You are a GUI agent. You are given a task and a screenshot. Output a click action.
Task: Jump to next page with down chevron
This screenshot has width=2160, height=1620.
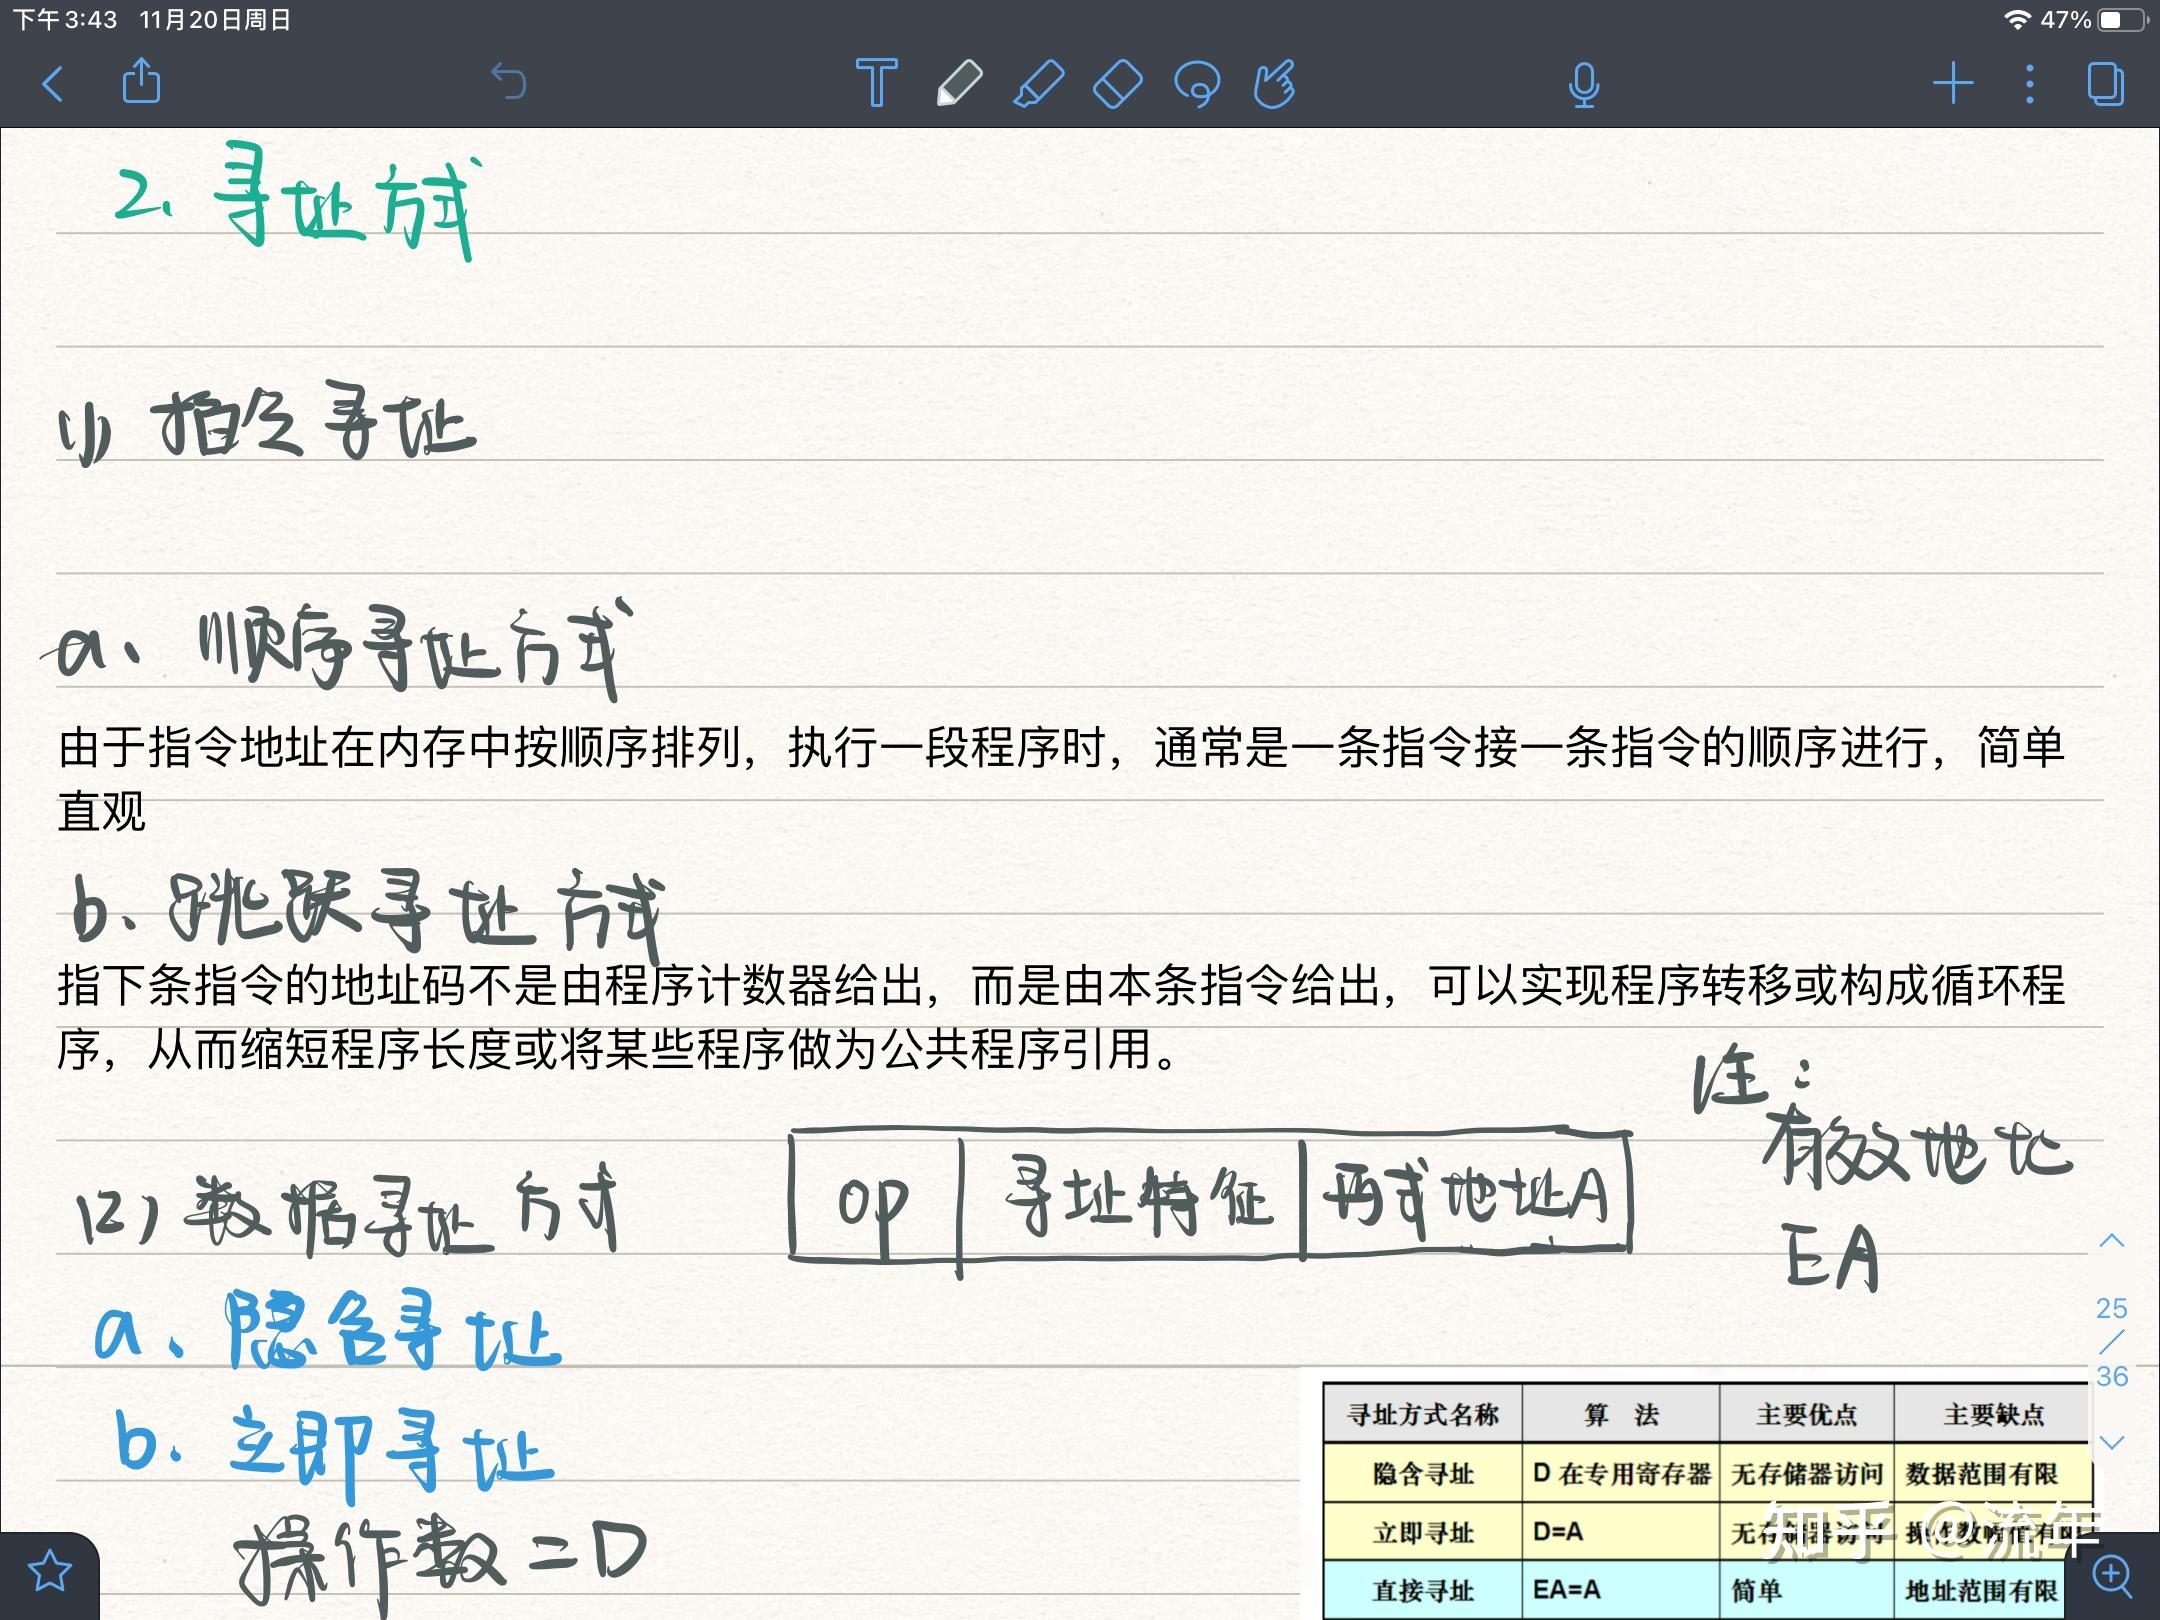pyautogui.click(x=2111, y=1442)
